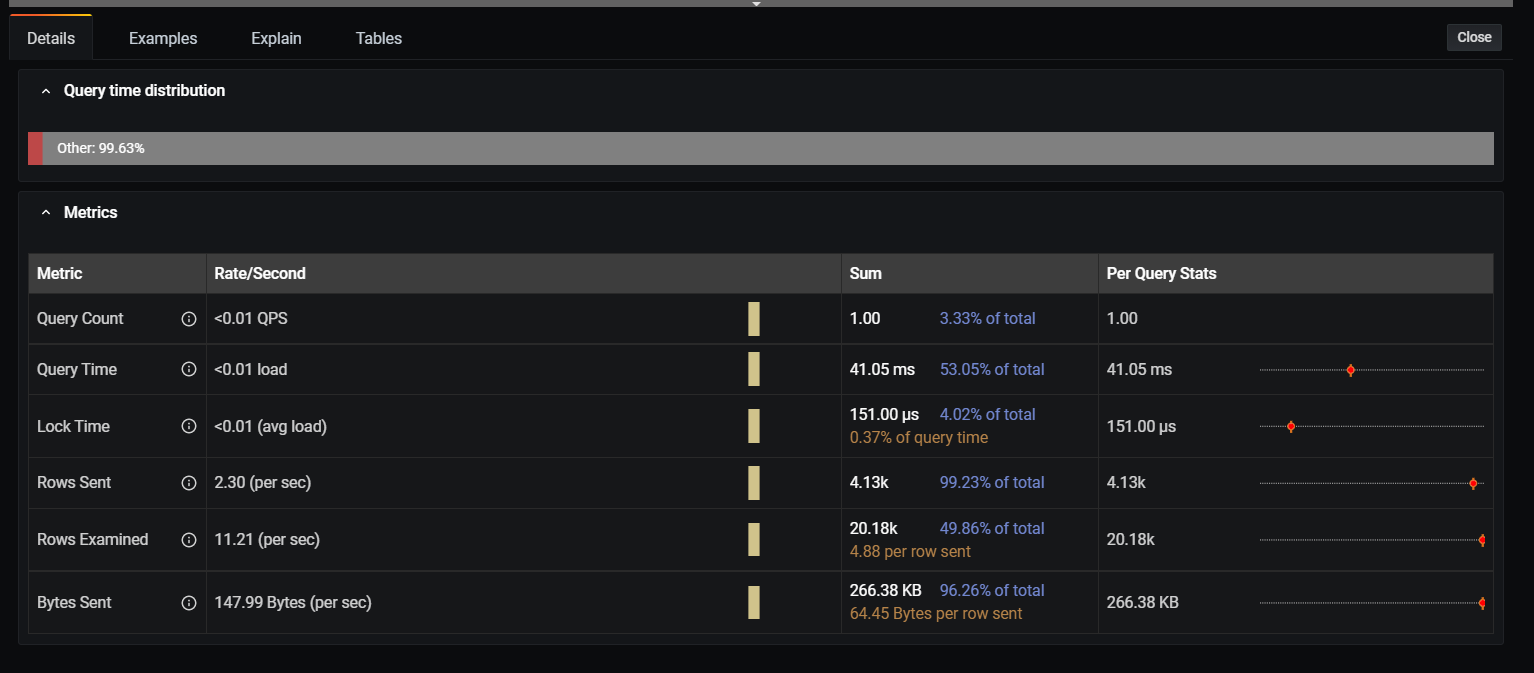Click the '11.21 (per sec)' value
1534x673 pixels.
[x=267, y=540]
